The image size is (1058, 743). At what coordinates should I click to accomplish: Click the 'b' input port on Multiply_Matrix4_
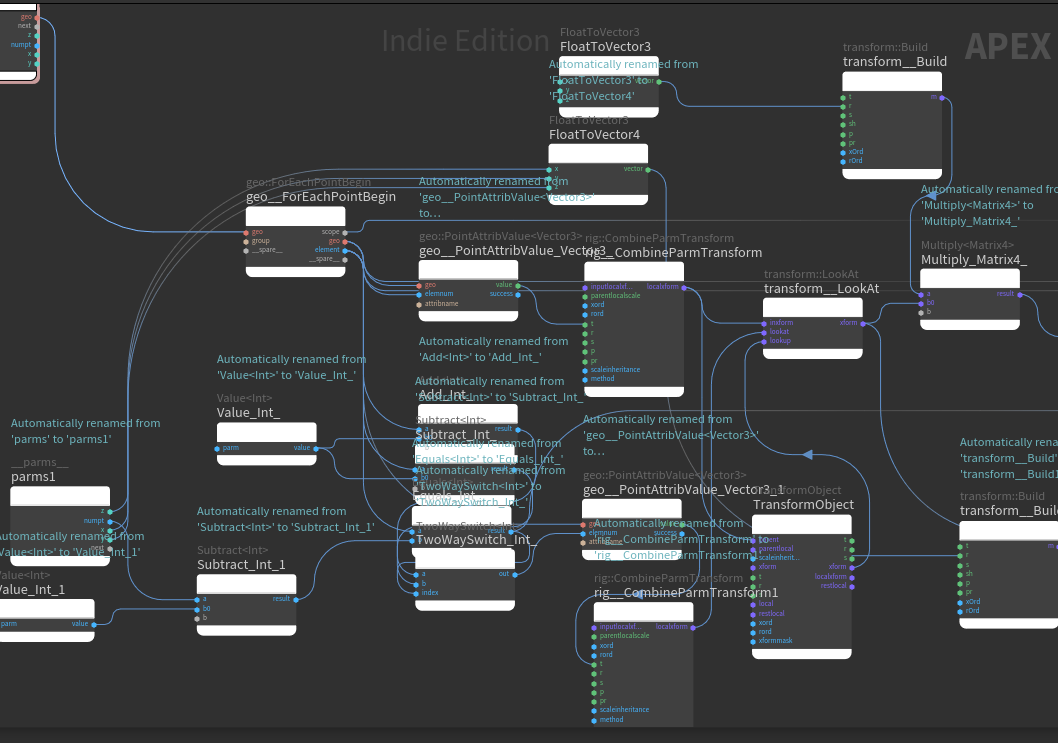click(921, 312)
